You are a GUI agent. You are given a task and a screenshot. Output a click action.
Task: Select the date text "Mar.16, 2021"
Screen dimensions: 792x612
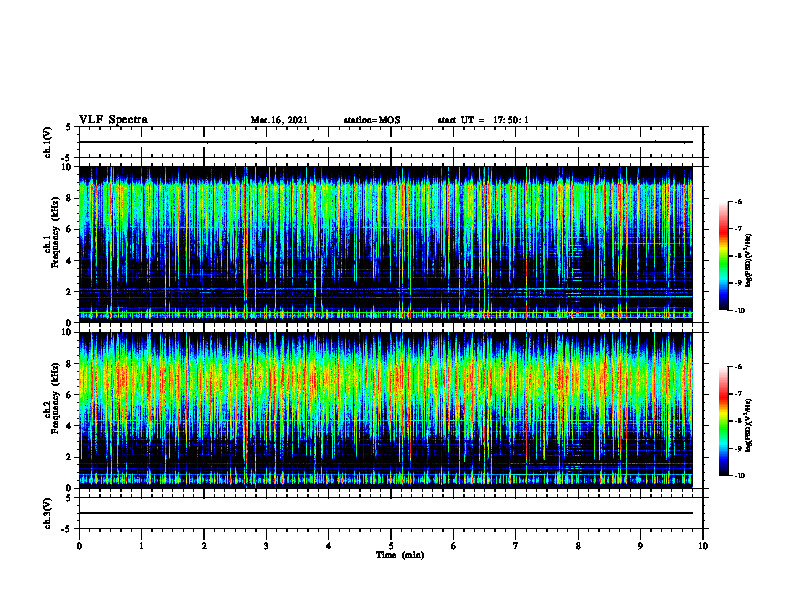(279, 120)
